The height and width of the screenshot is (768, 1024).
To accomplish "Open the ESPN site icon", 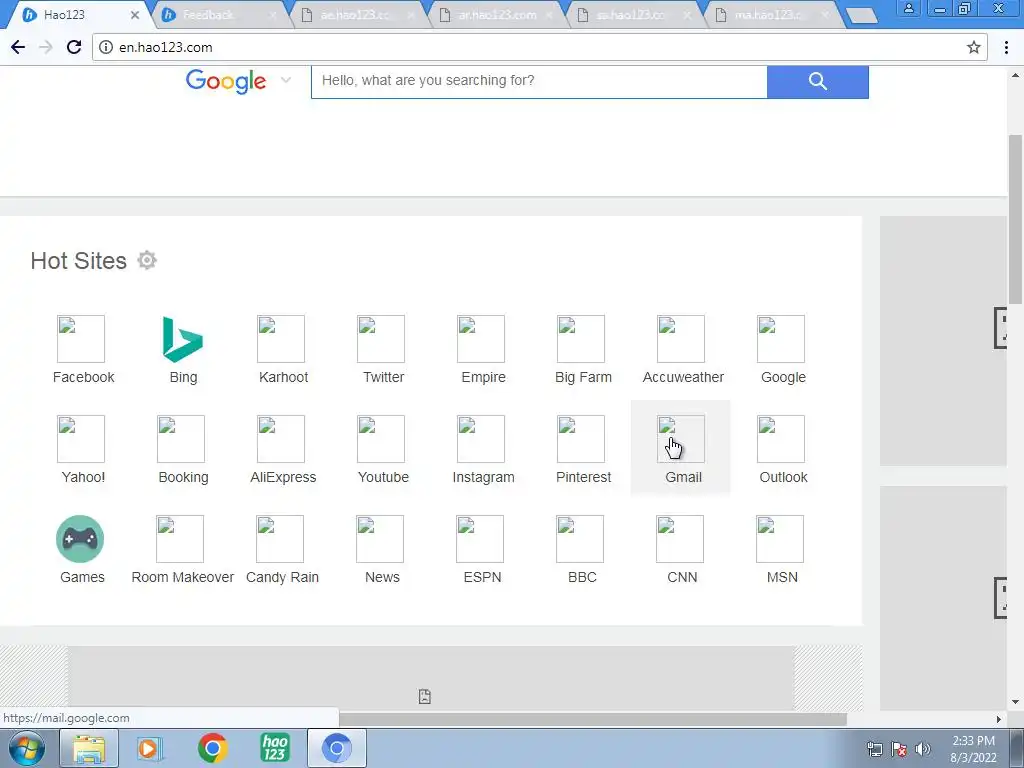I will 479,539.
